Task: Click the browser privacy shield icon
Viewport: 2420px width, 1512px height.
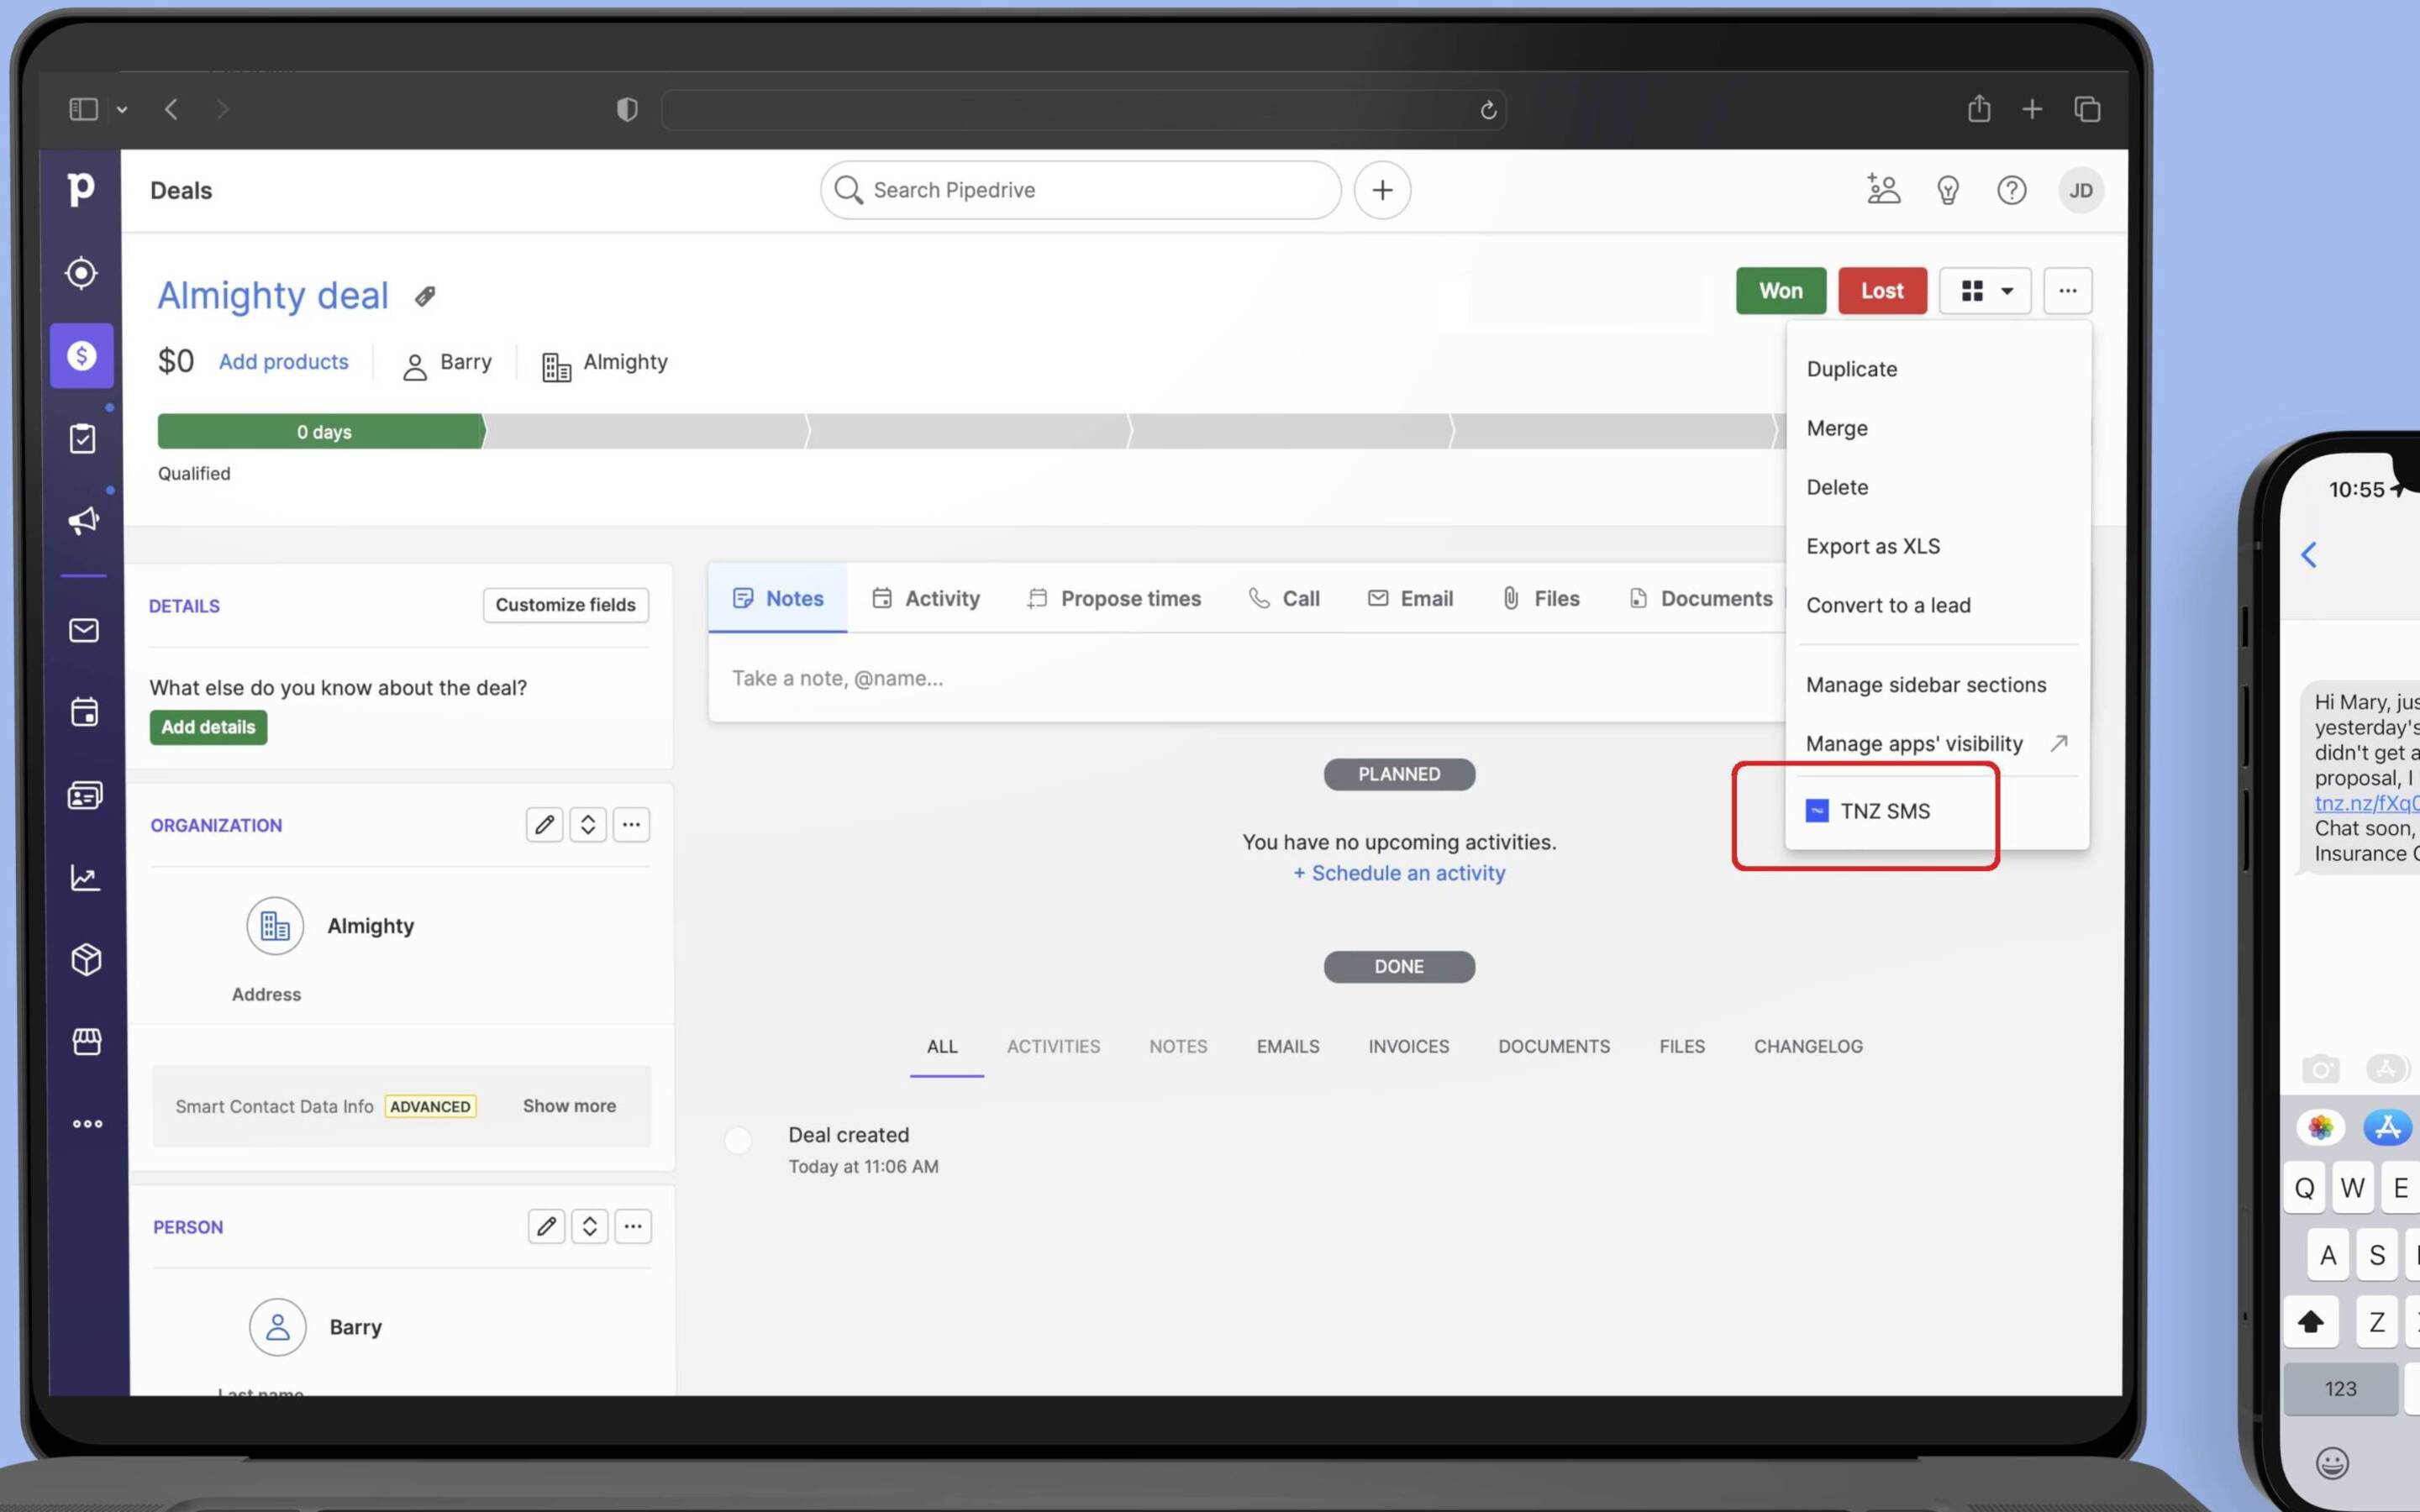Action: tap(627, 110)
